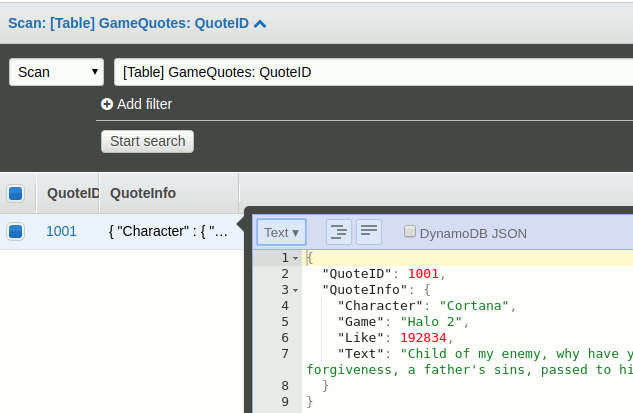
Task: Click the compact JSON icon
Action: [x=369, y=232]
